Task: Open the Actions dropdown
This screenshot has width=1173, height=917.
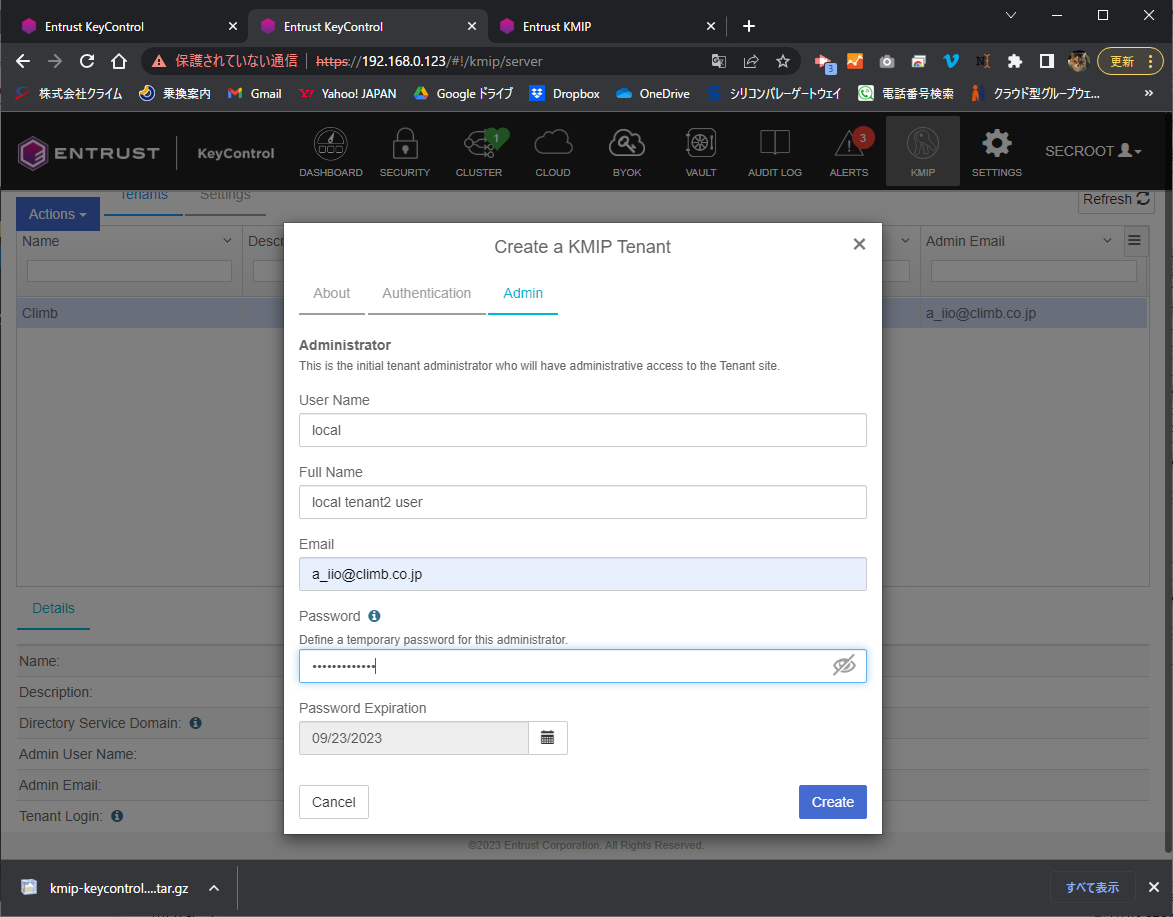Action: point(58,214)
